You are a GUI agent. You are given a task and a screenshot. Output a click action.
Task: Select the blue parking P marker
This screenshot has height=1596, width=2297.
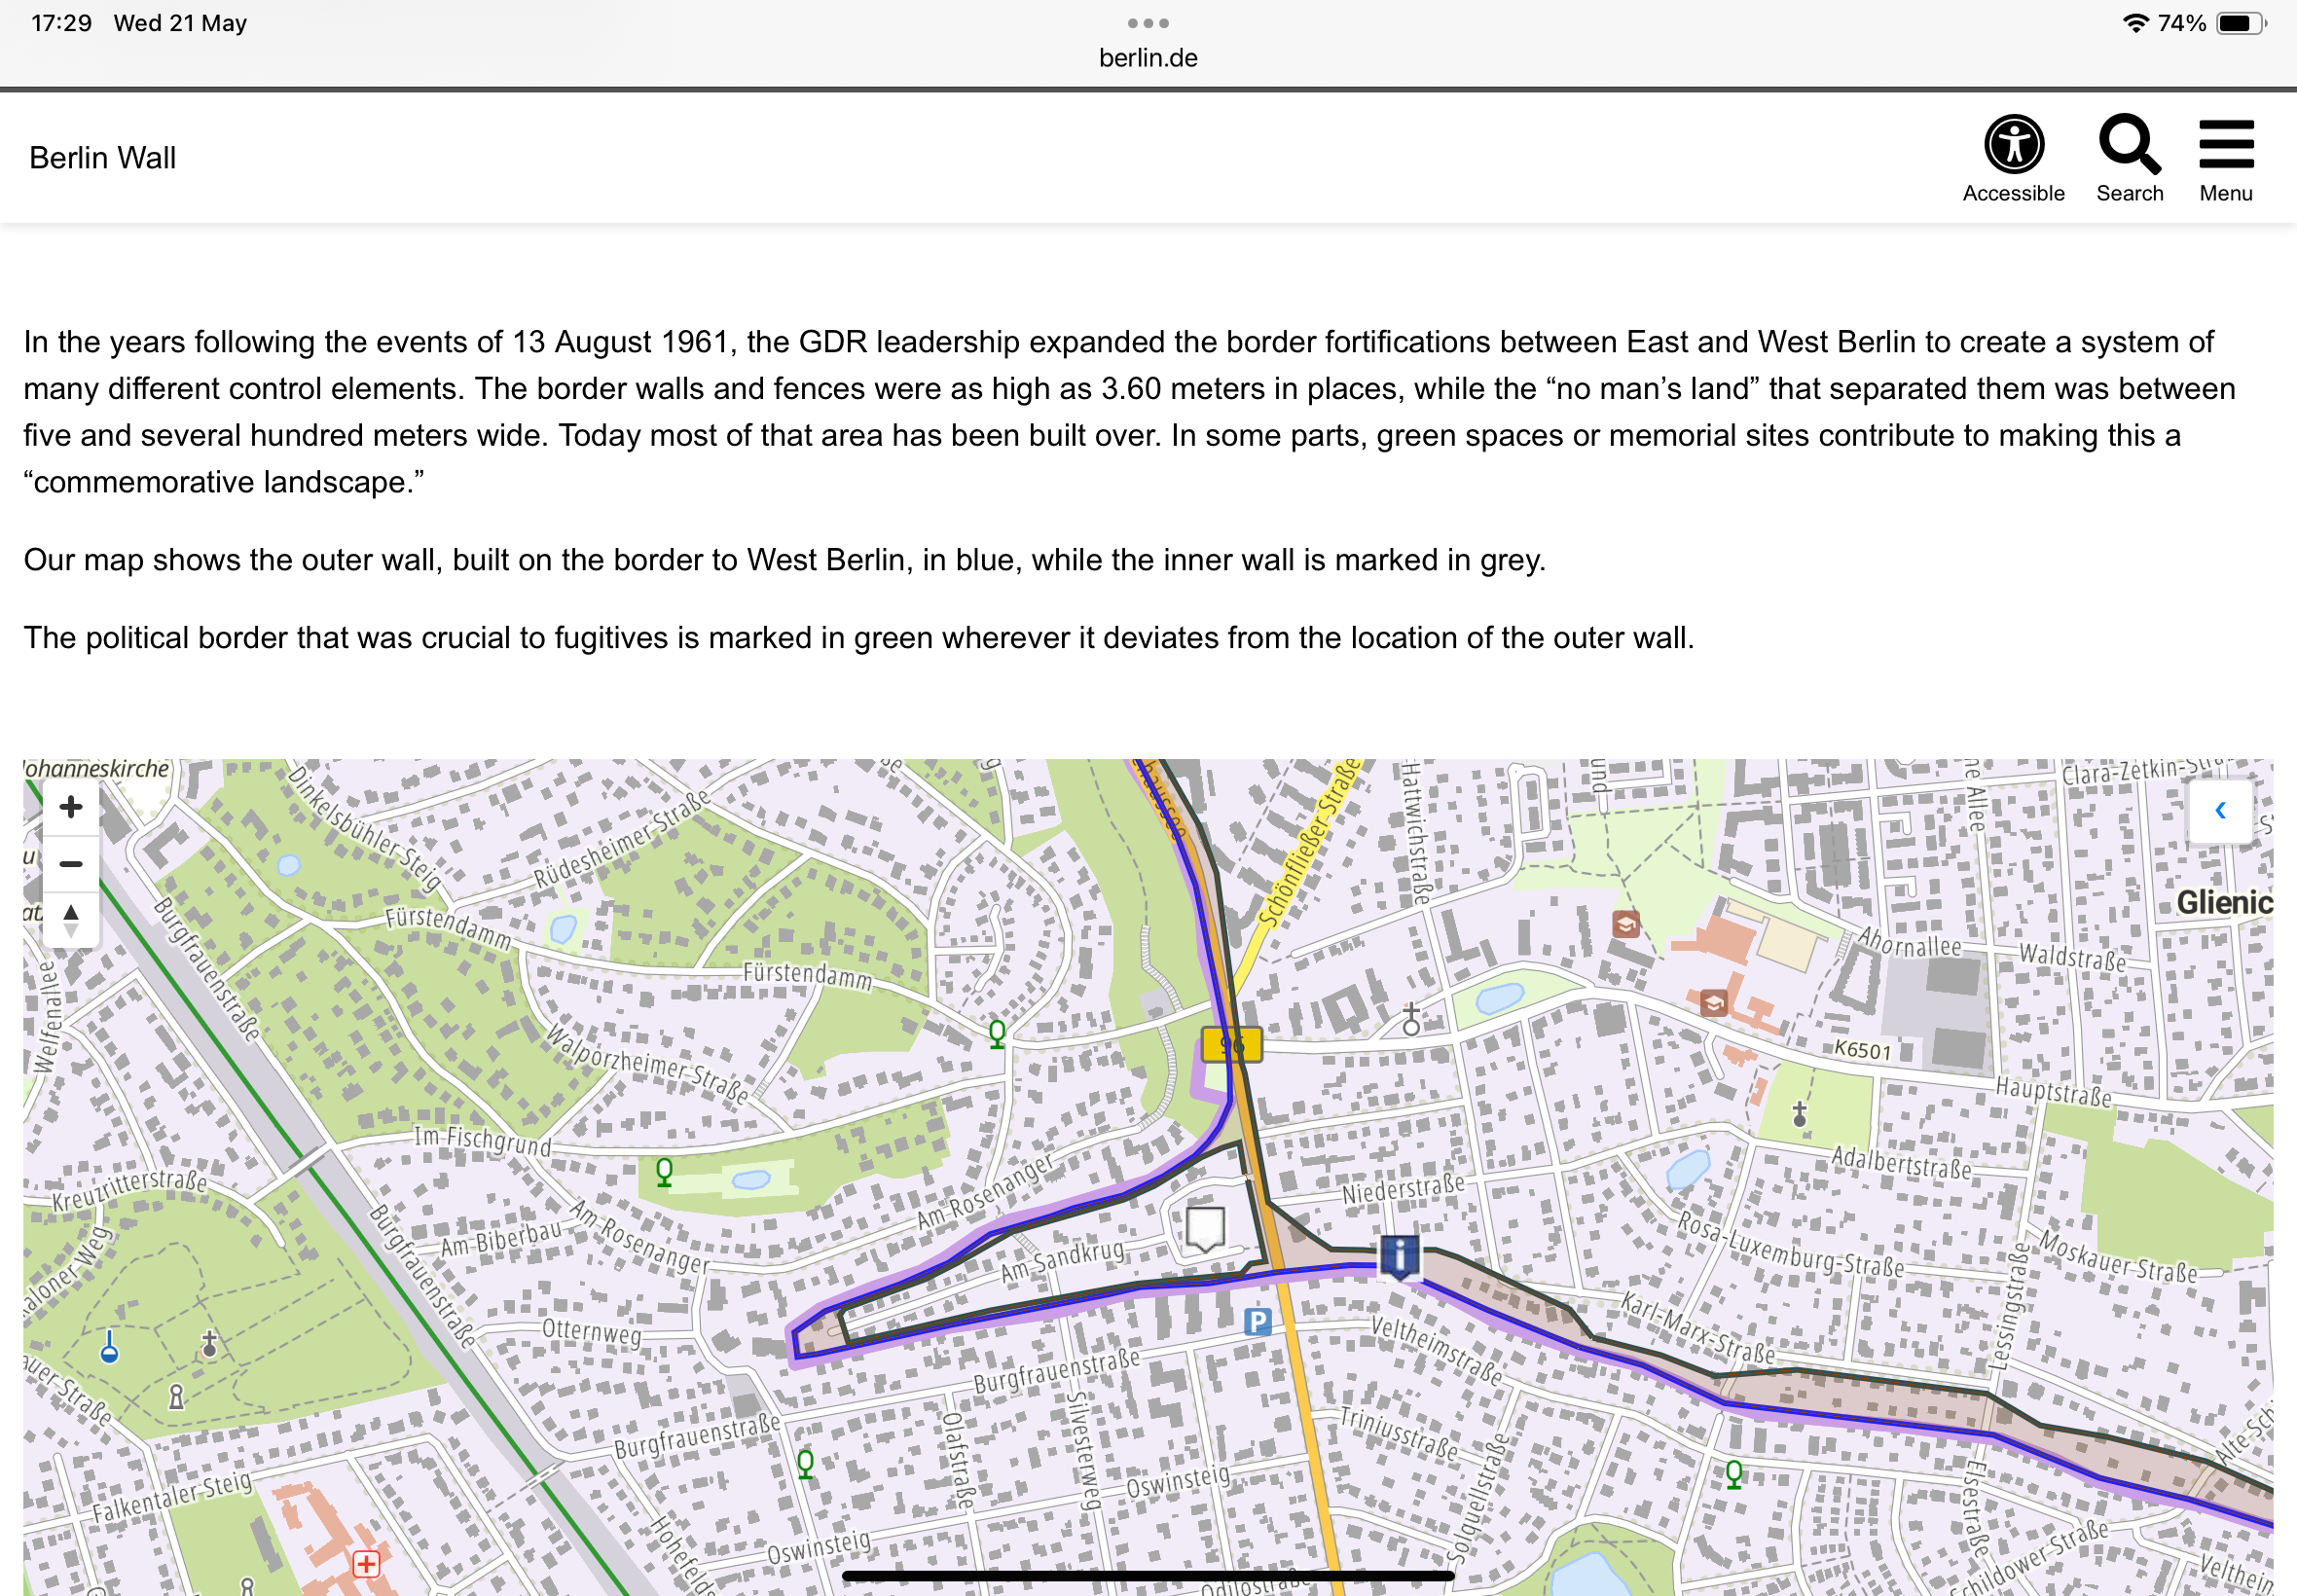pyautogui.click(x=1257, y=1322)
